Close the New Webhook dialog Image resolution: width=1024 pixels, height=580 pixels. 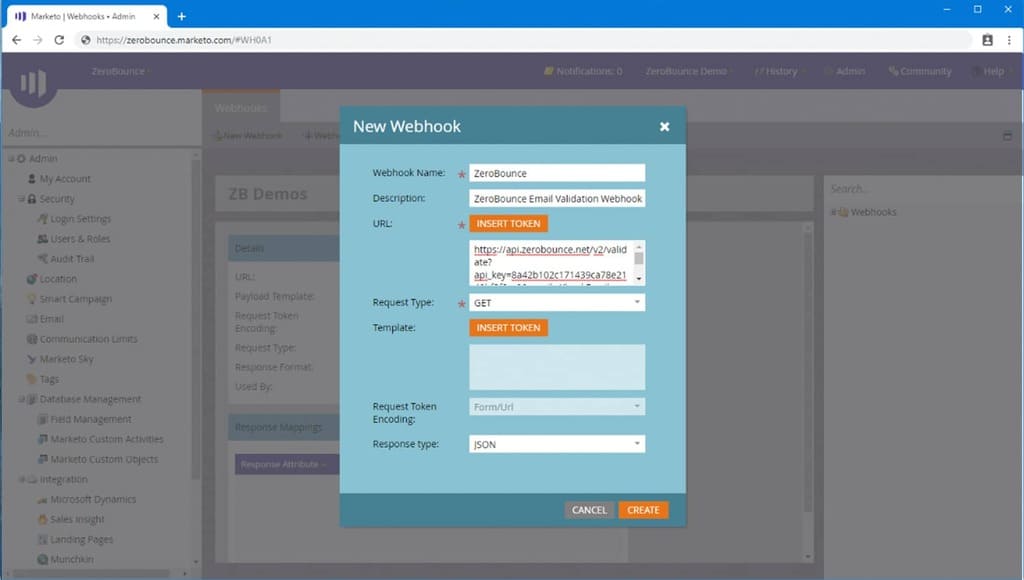pos(664,127)
